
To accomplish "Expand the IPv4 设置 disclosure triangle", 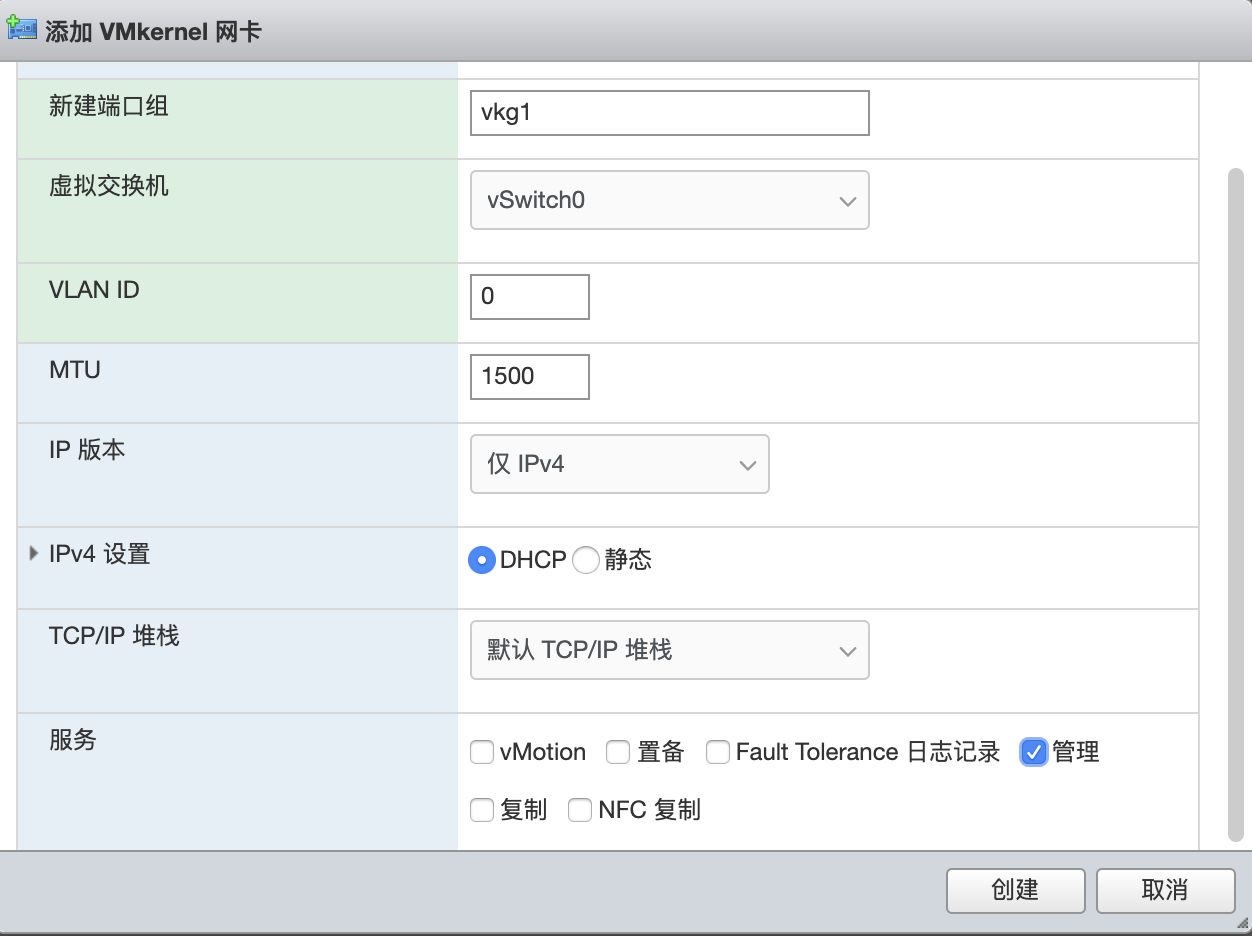I will (x=33, y=551).
